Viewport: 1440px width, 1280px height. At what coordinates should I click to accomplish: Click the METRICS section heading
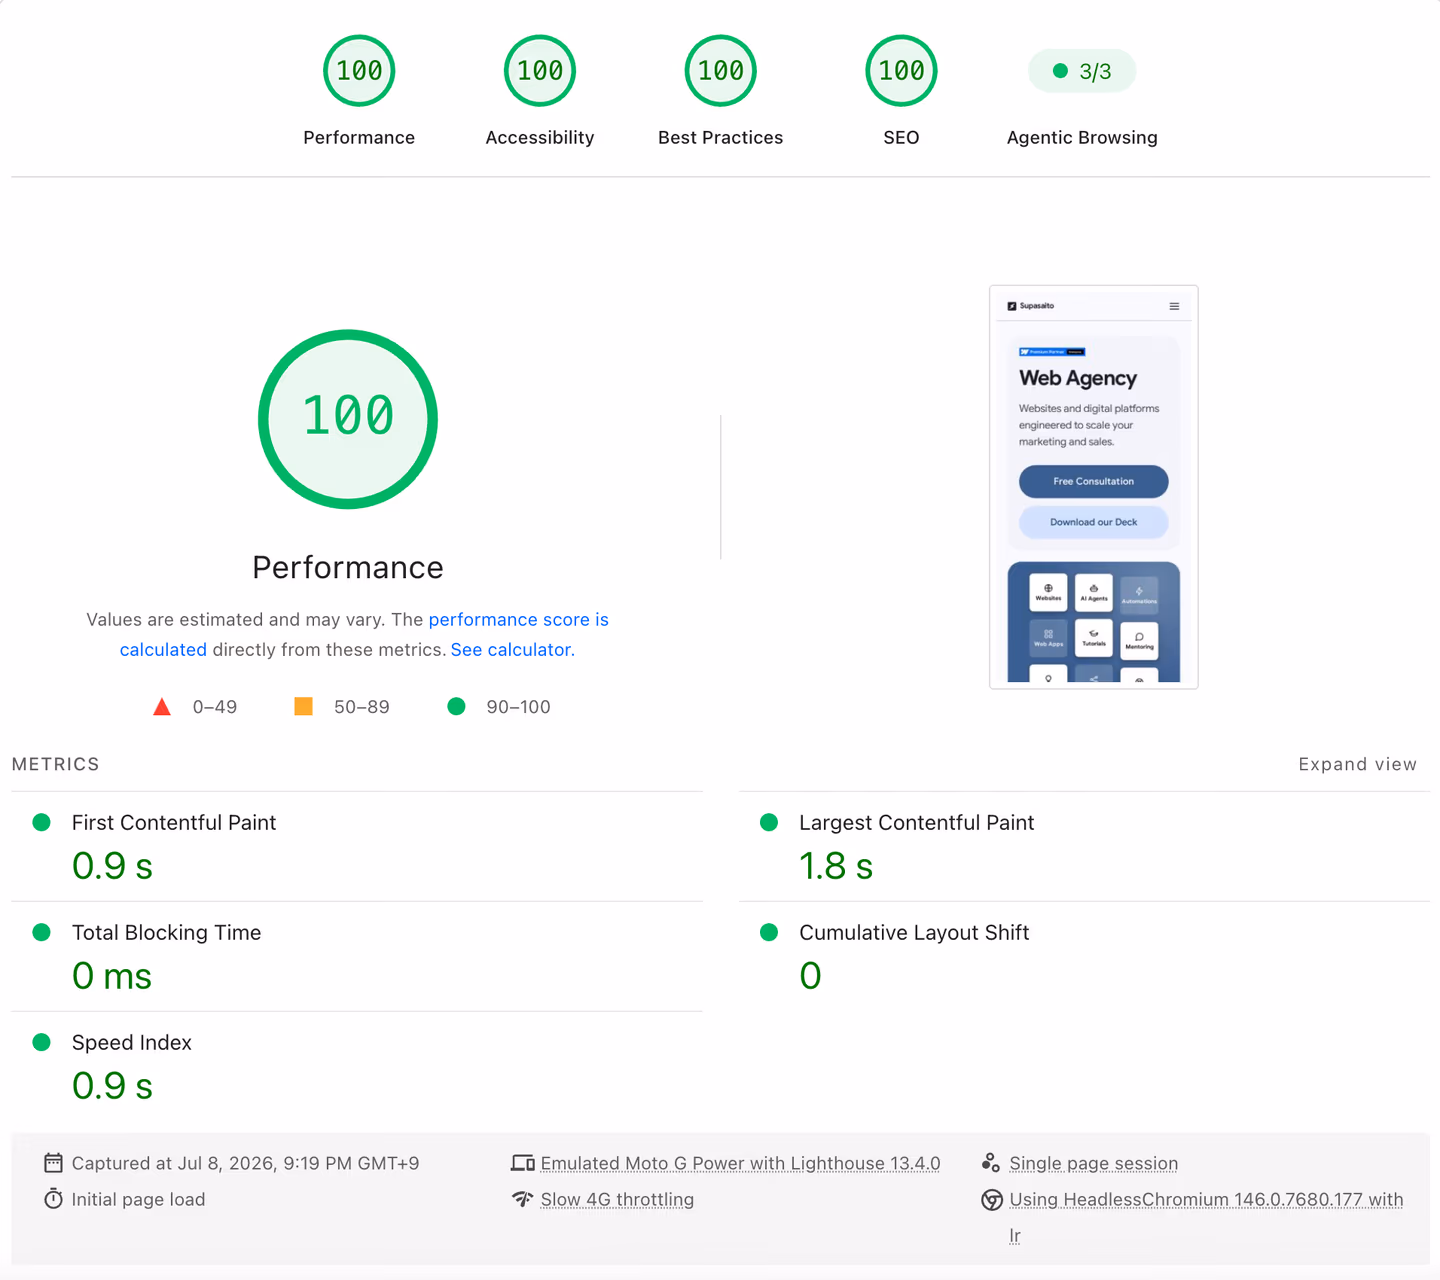coord(56,764)
